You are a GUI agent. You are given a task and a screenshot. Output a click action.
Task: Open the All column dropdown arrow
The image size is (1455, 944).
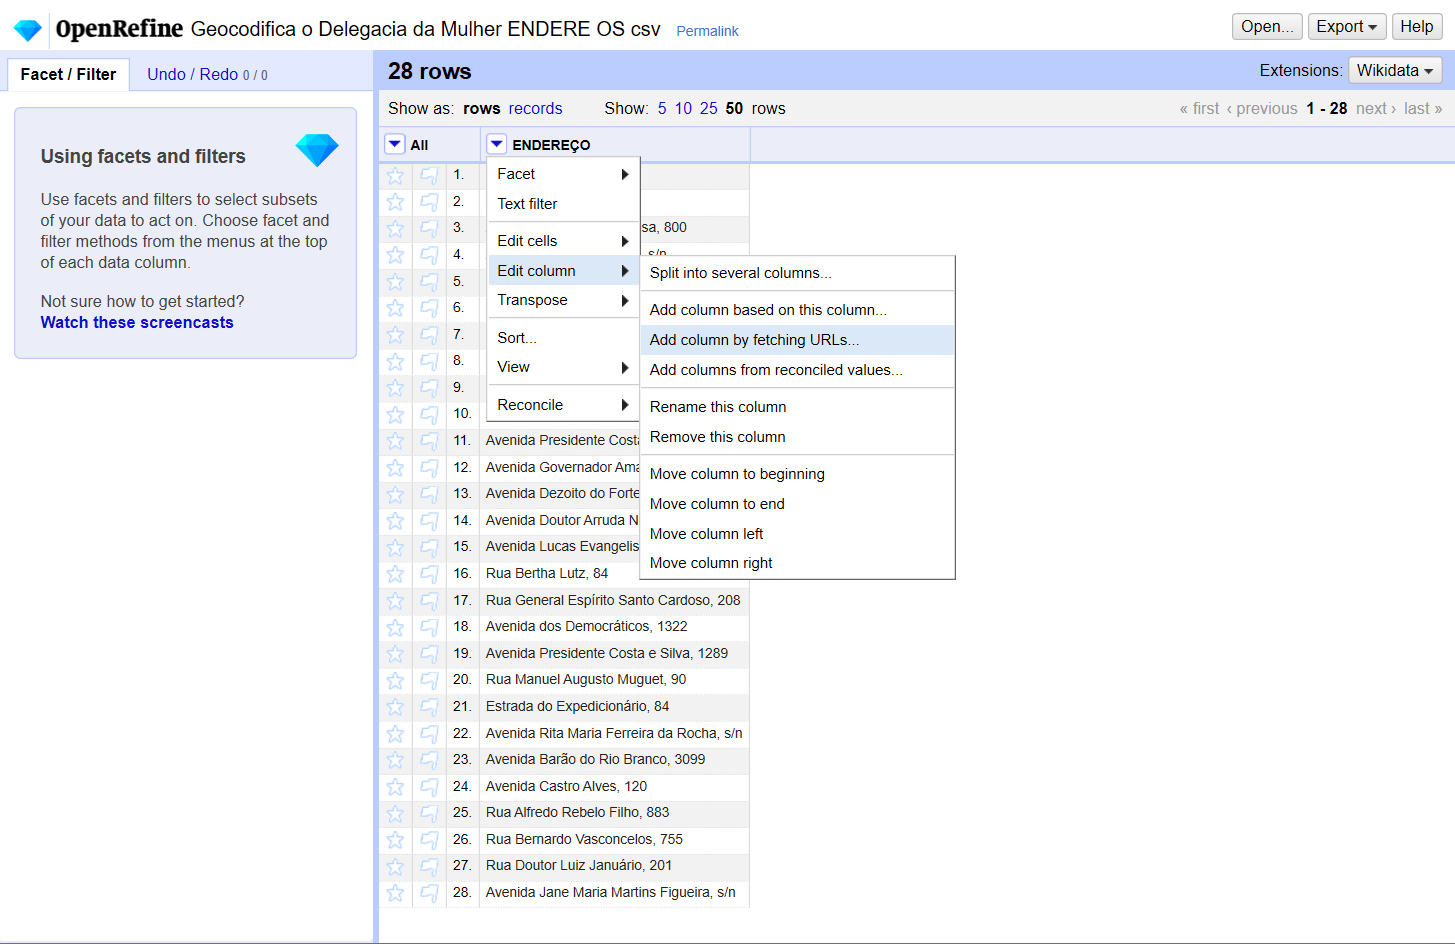(x=395, y=145)
